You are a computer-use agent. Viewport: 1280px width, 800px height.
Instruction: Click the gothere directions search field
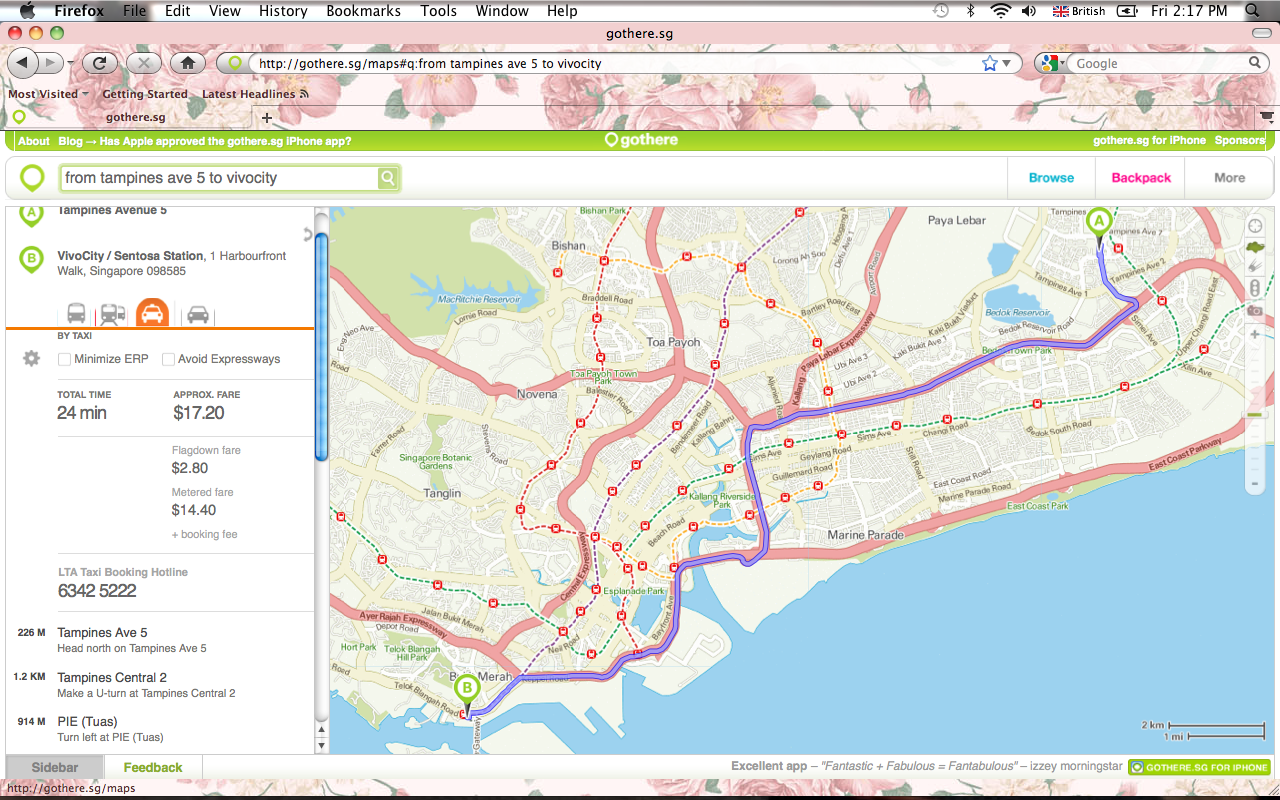(x=220, y=178)
